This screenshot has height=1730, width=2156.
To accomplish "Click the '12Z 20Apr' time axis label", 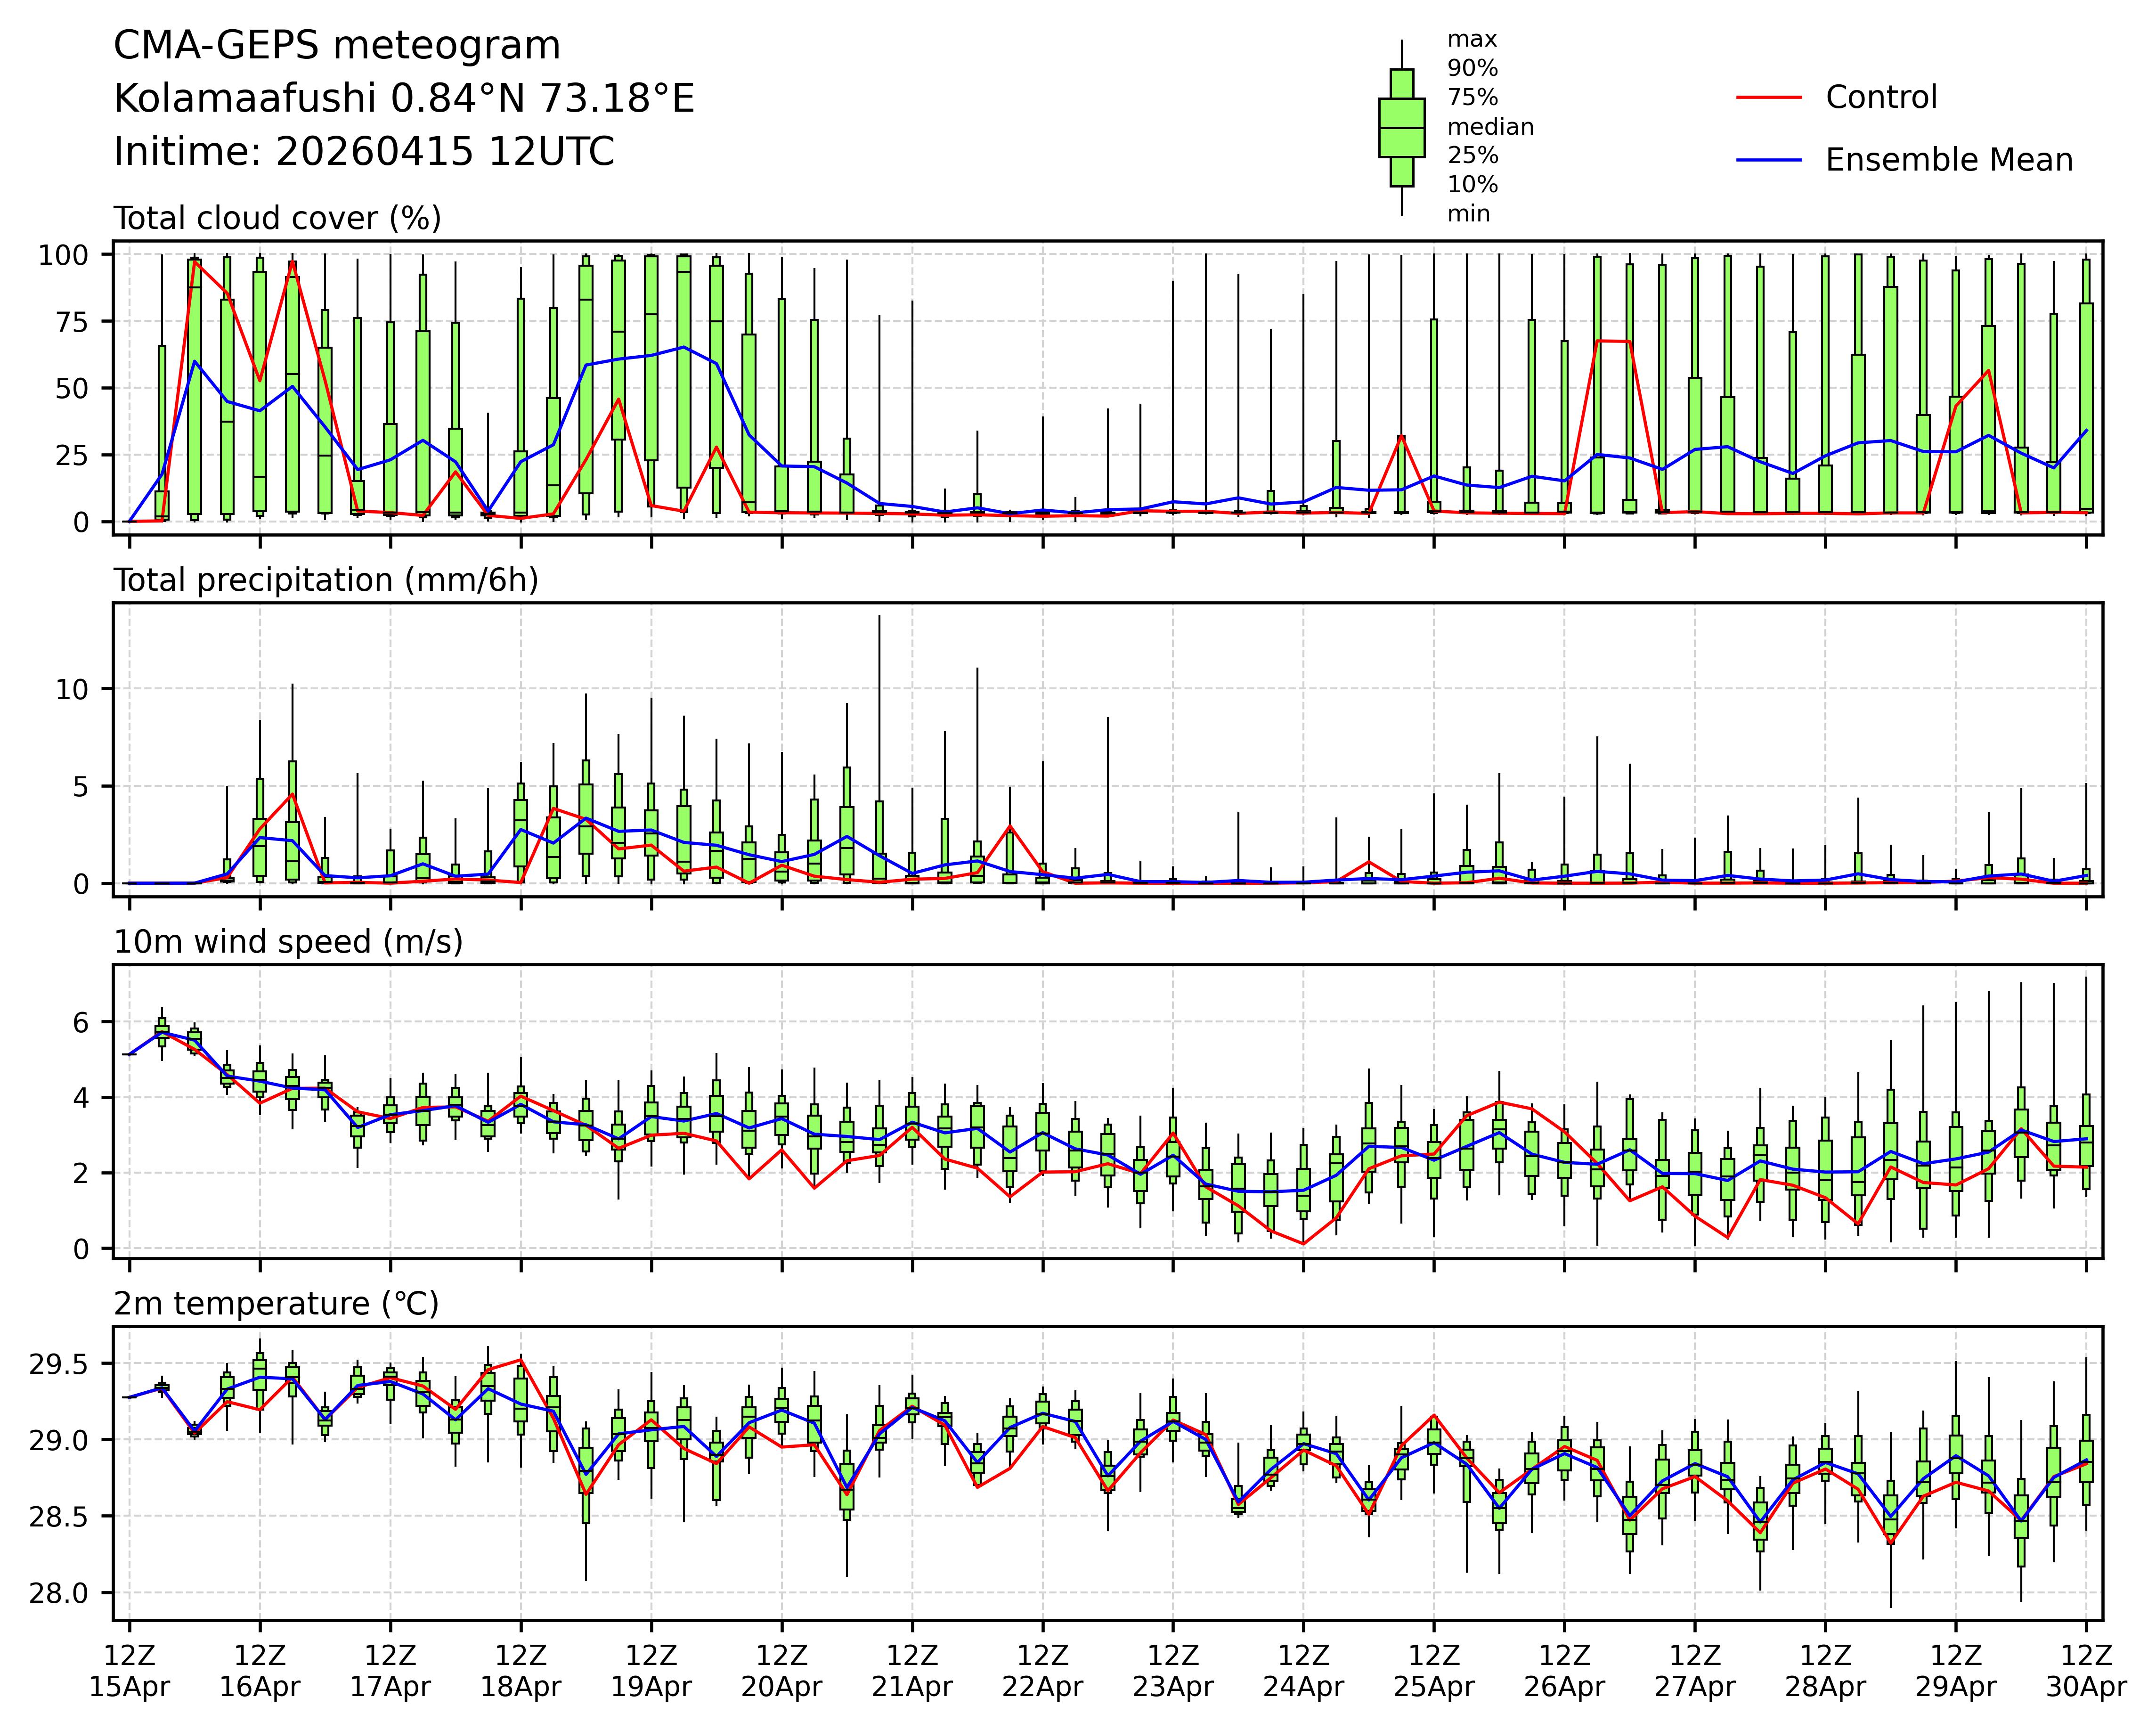I will pos(781,1670).
